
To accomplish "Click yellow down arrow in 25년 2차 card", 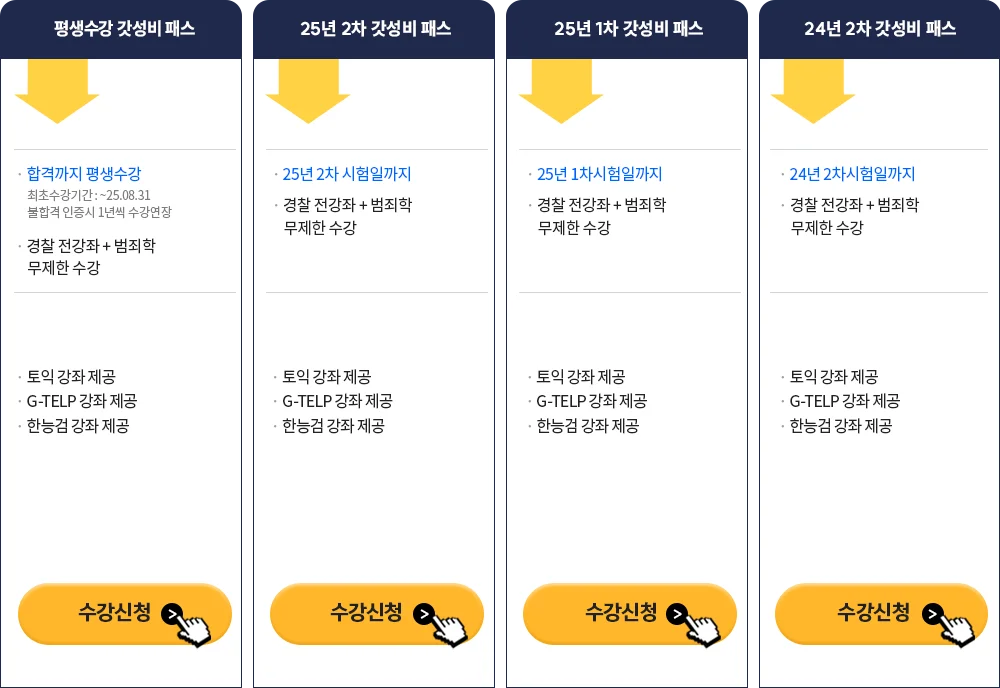I will pyautogui.click(x=308, y=91).
